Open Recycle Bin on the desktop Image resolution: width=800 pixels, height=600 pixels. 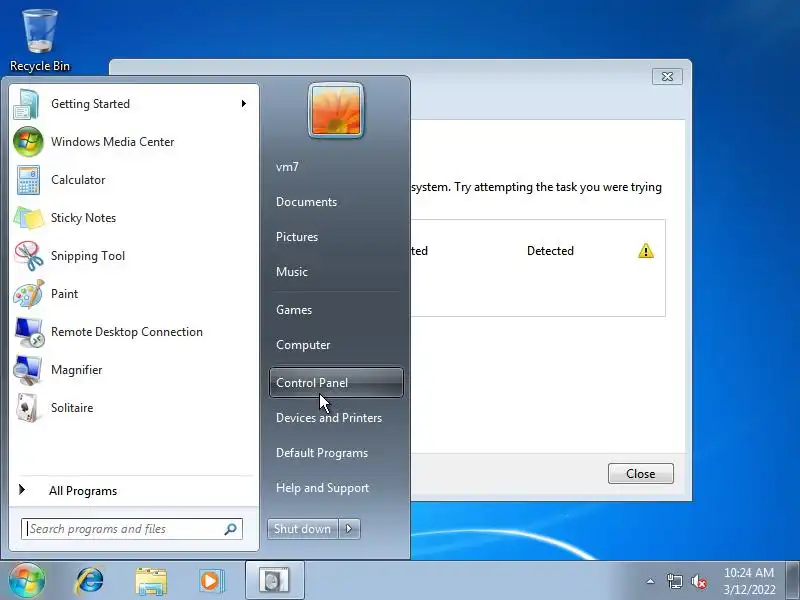point(40,41)
